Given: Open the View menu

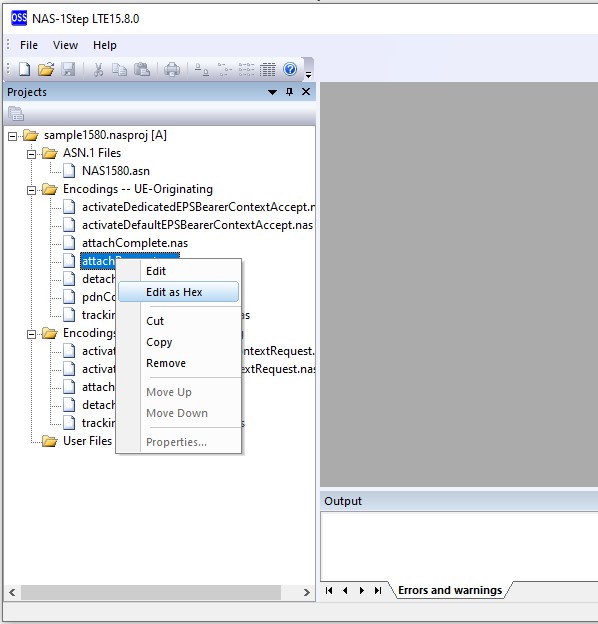Looking at the screenshot, I should coord(65,45).
